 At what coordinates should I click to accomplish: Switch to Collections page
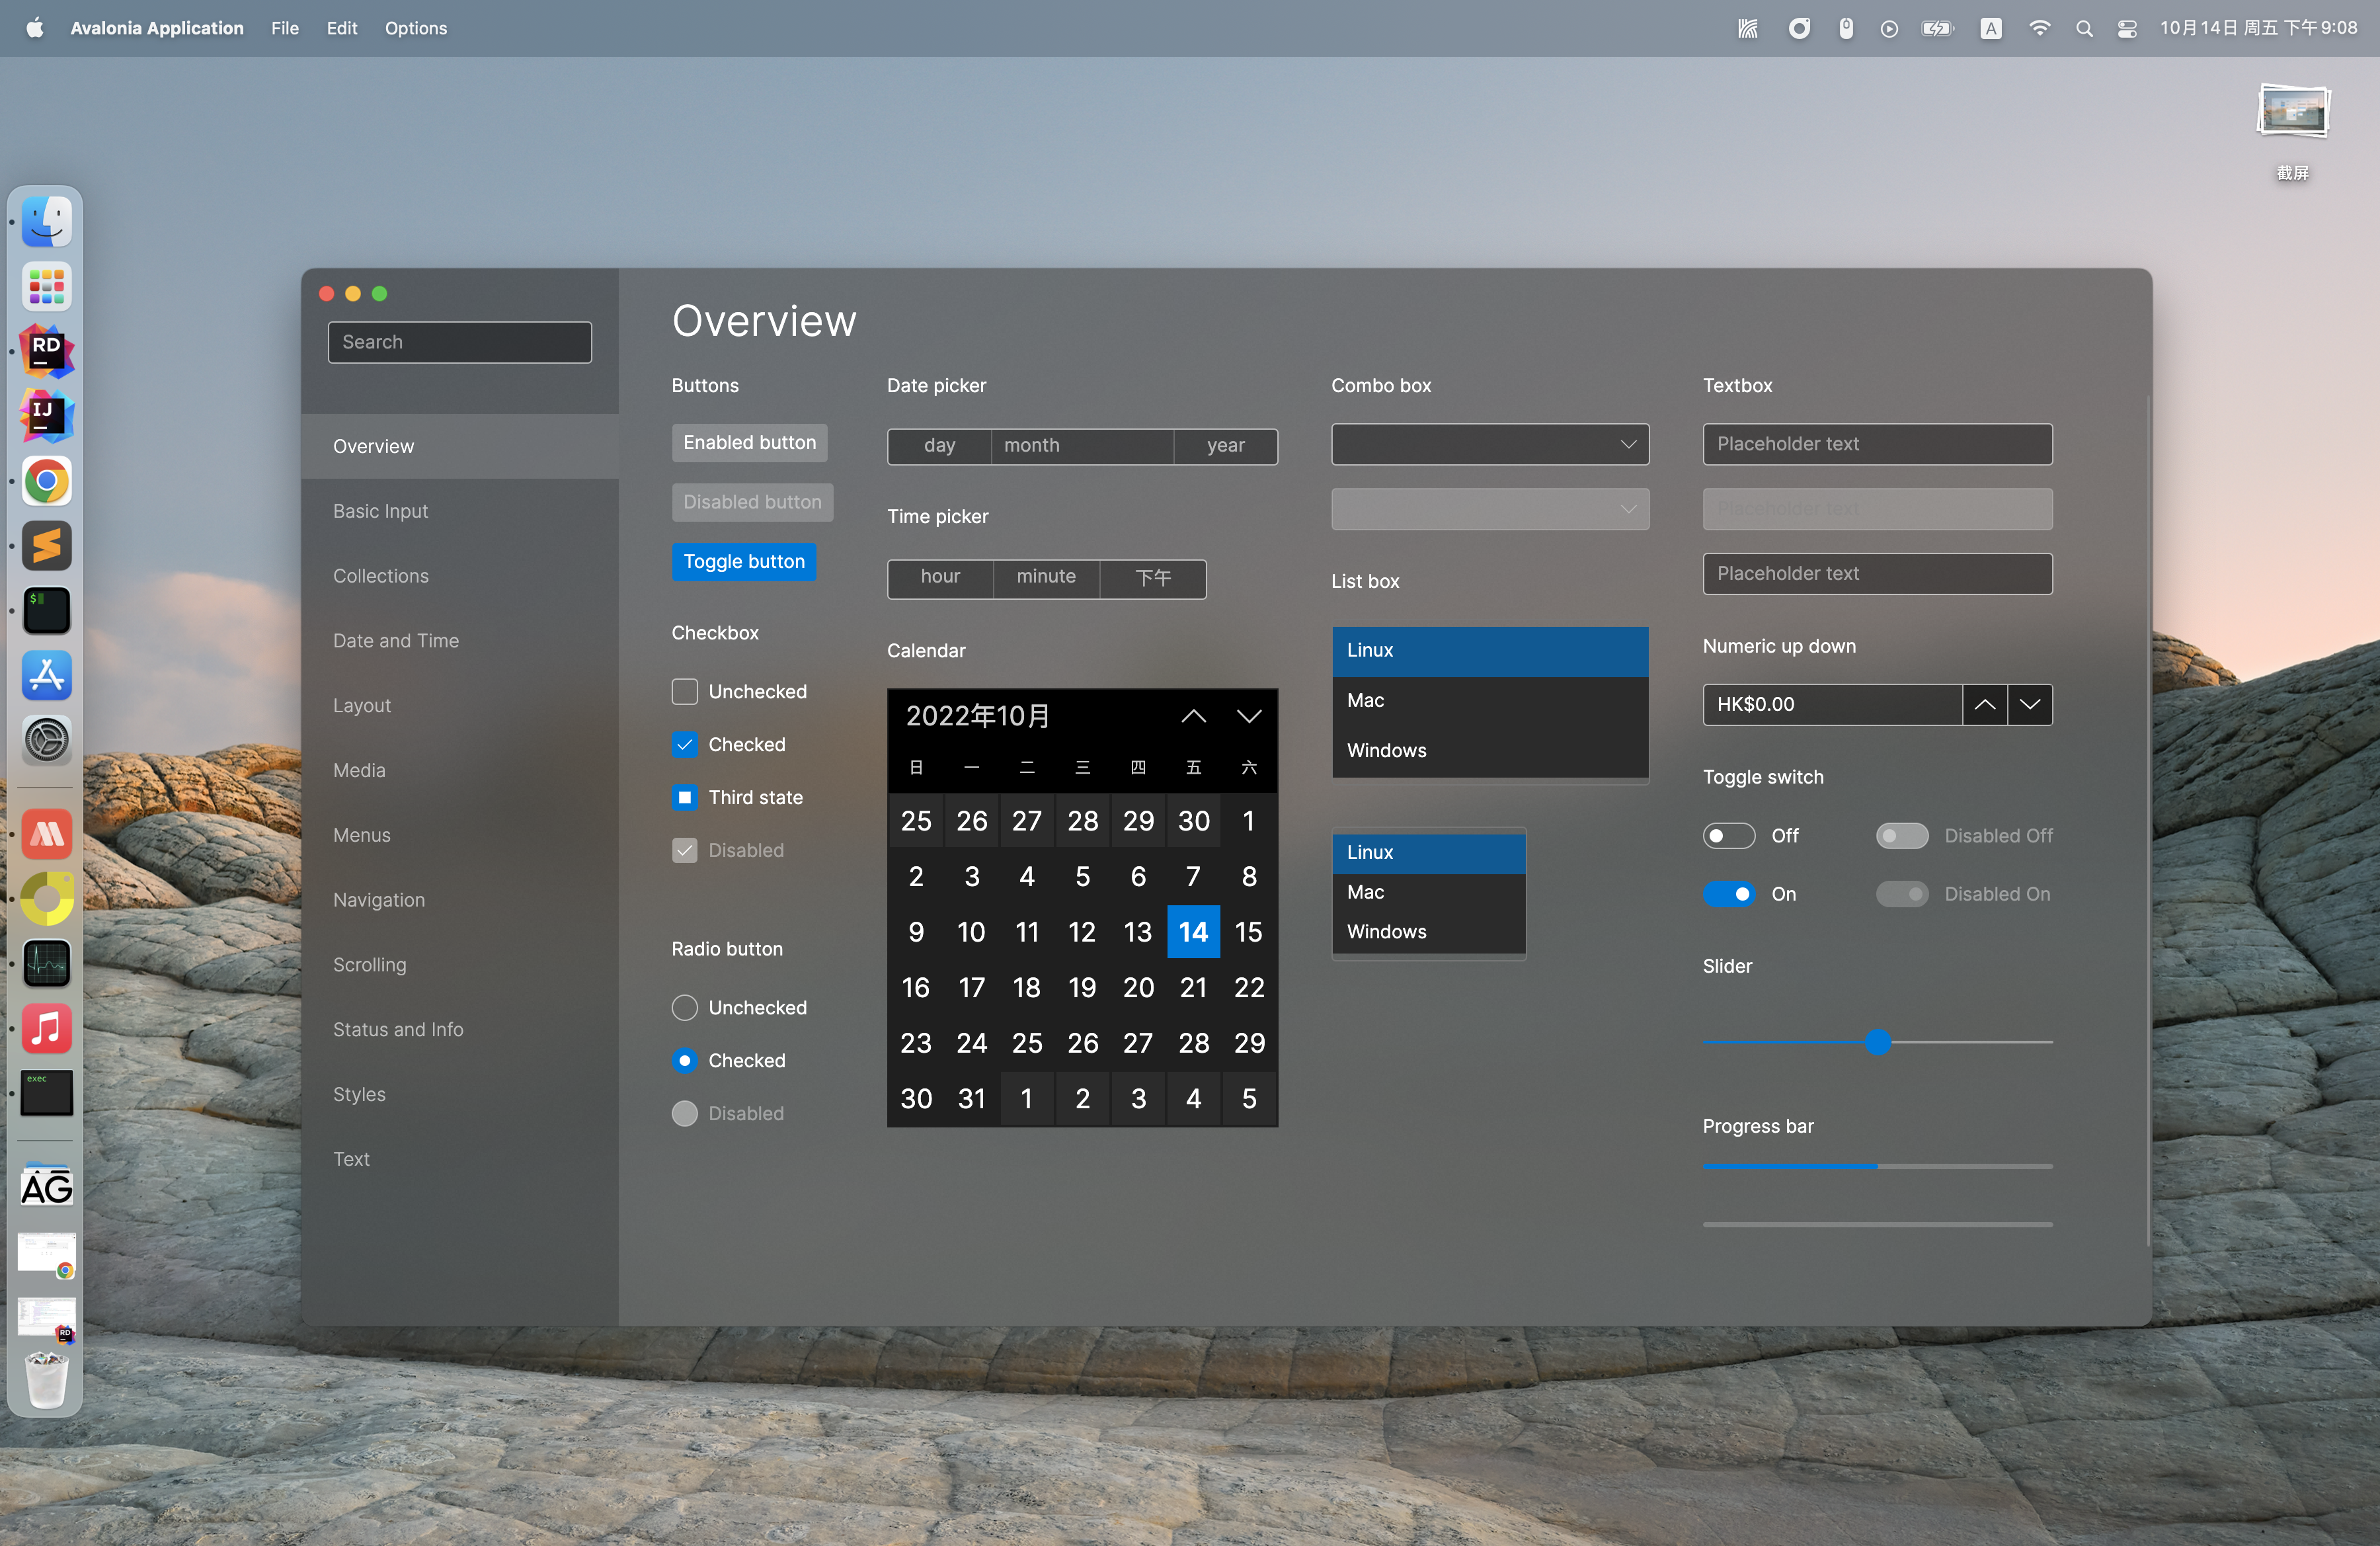(x=460, y=576)
